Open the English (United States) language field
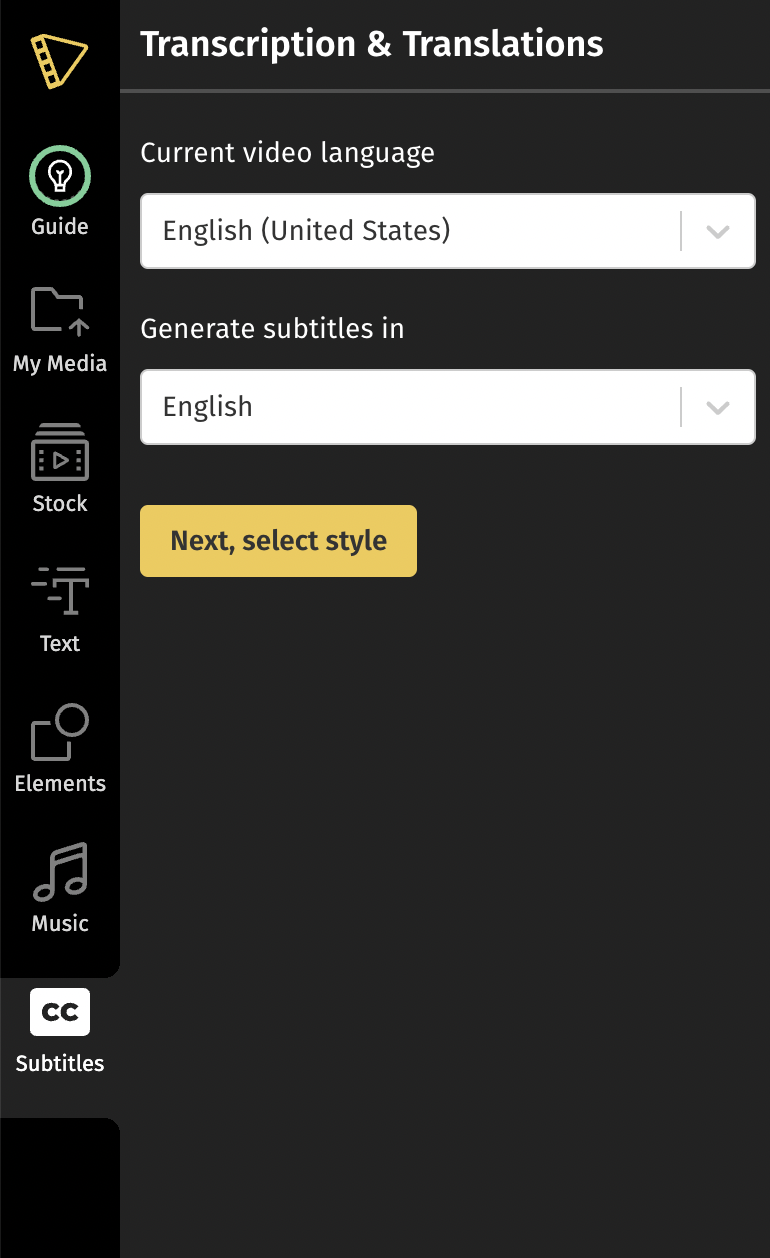 click(448, 231)
